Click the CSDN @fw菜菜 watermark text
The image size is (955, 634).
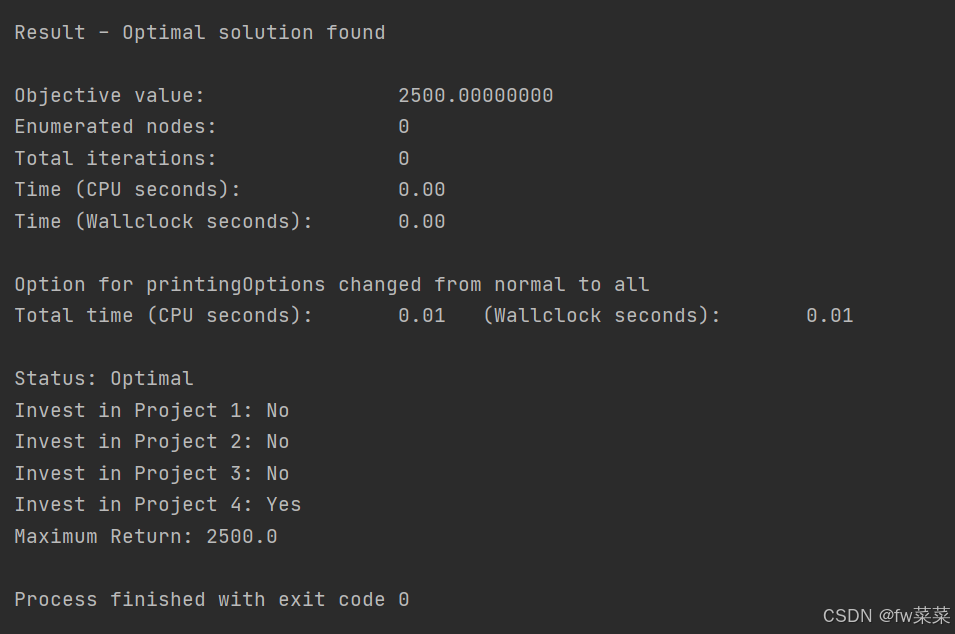[x=885, y=616]
